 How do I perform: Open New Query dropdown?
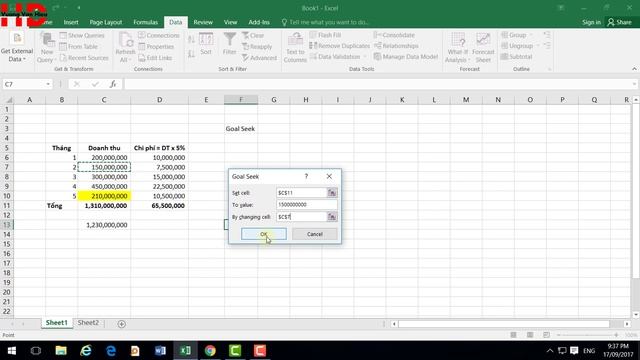point(47,47)
